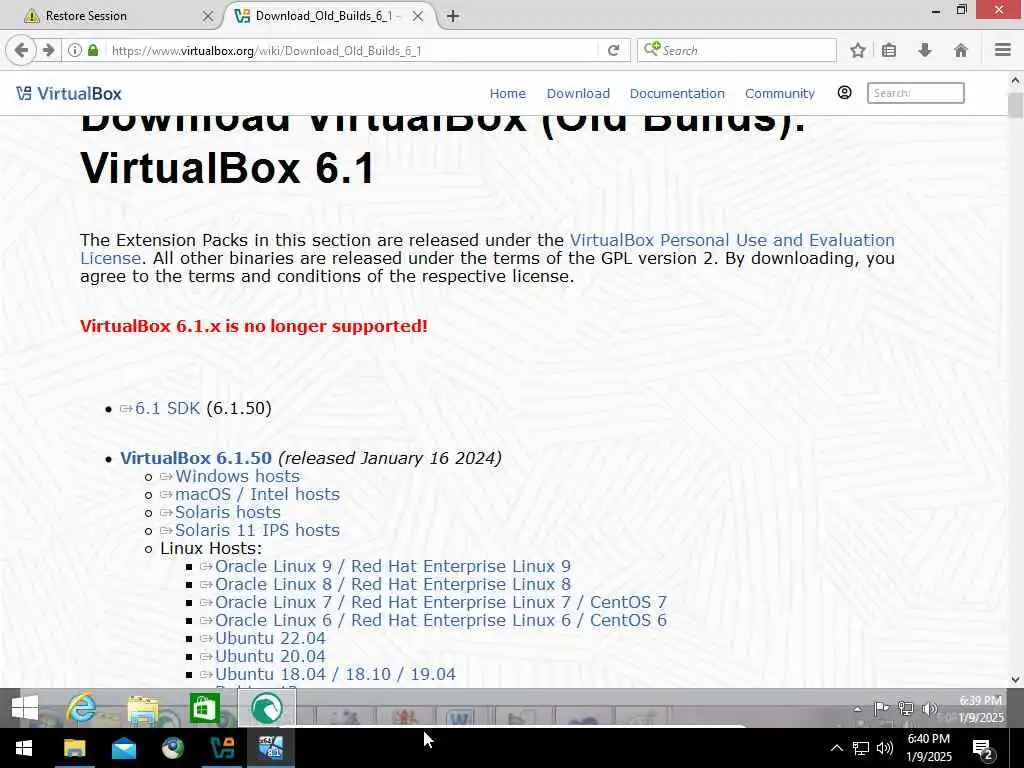Show bookmarks list icon in toolbar
The height and width of the screenshot is (768, 1024).
pos(889,50)
